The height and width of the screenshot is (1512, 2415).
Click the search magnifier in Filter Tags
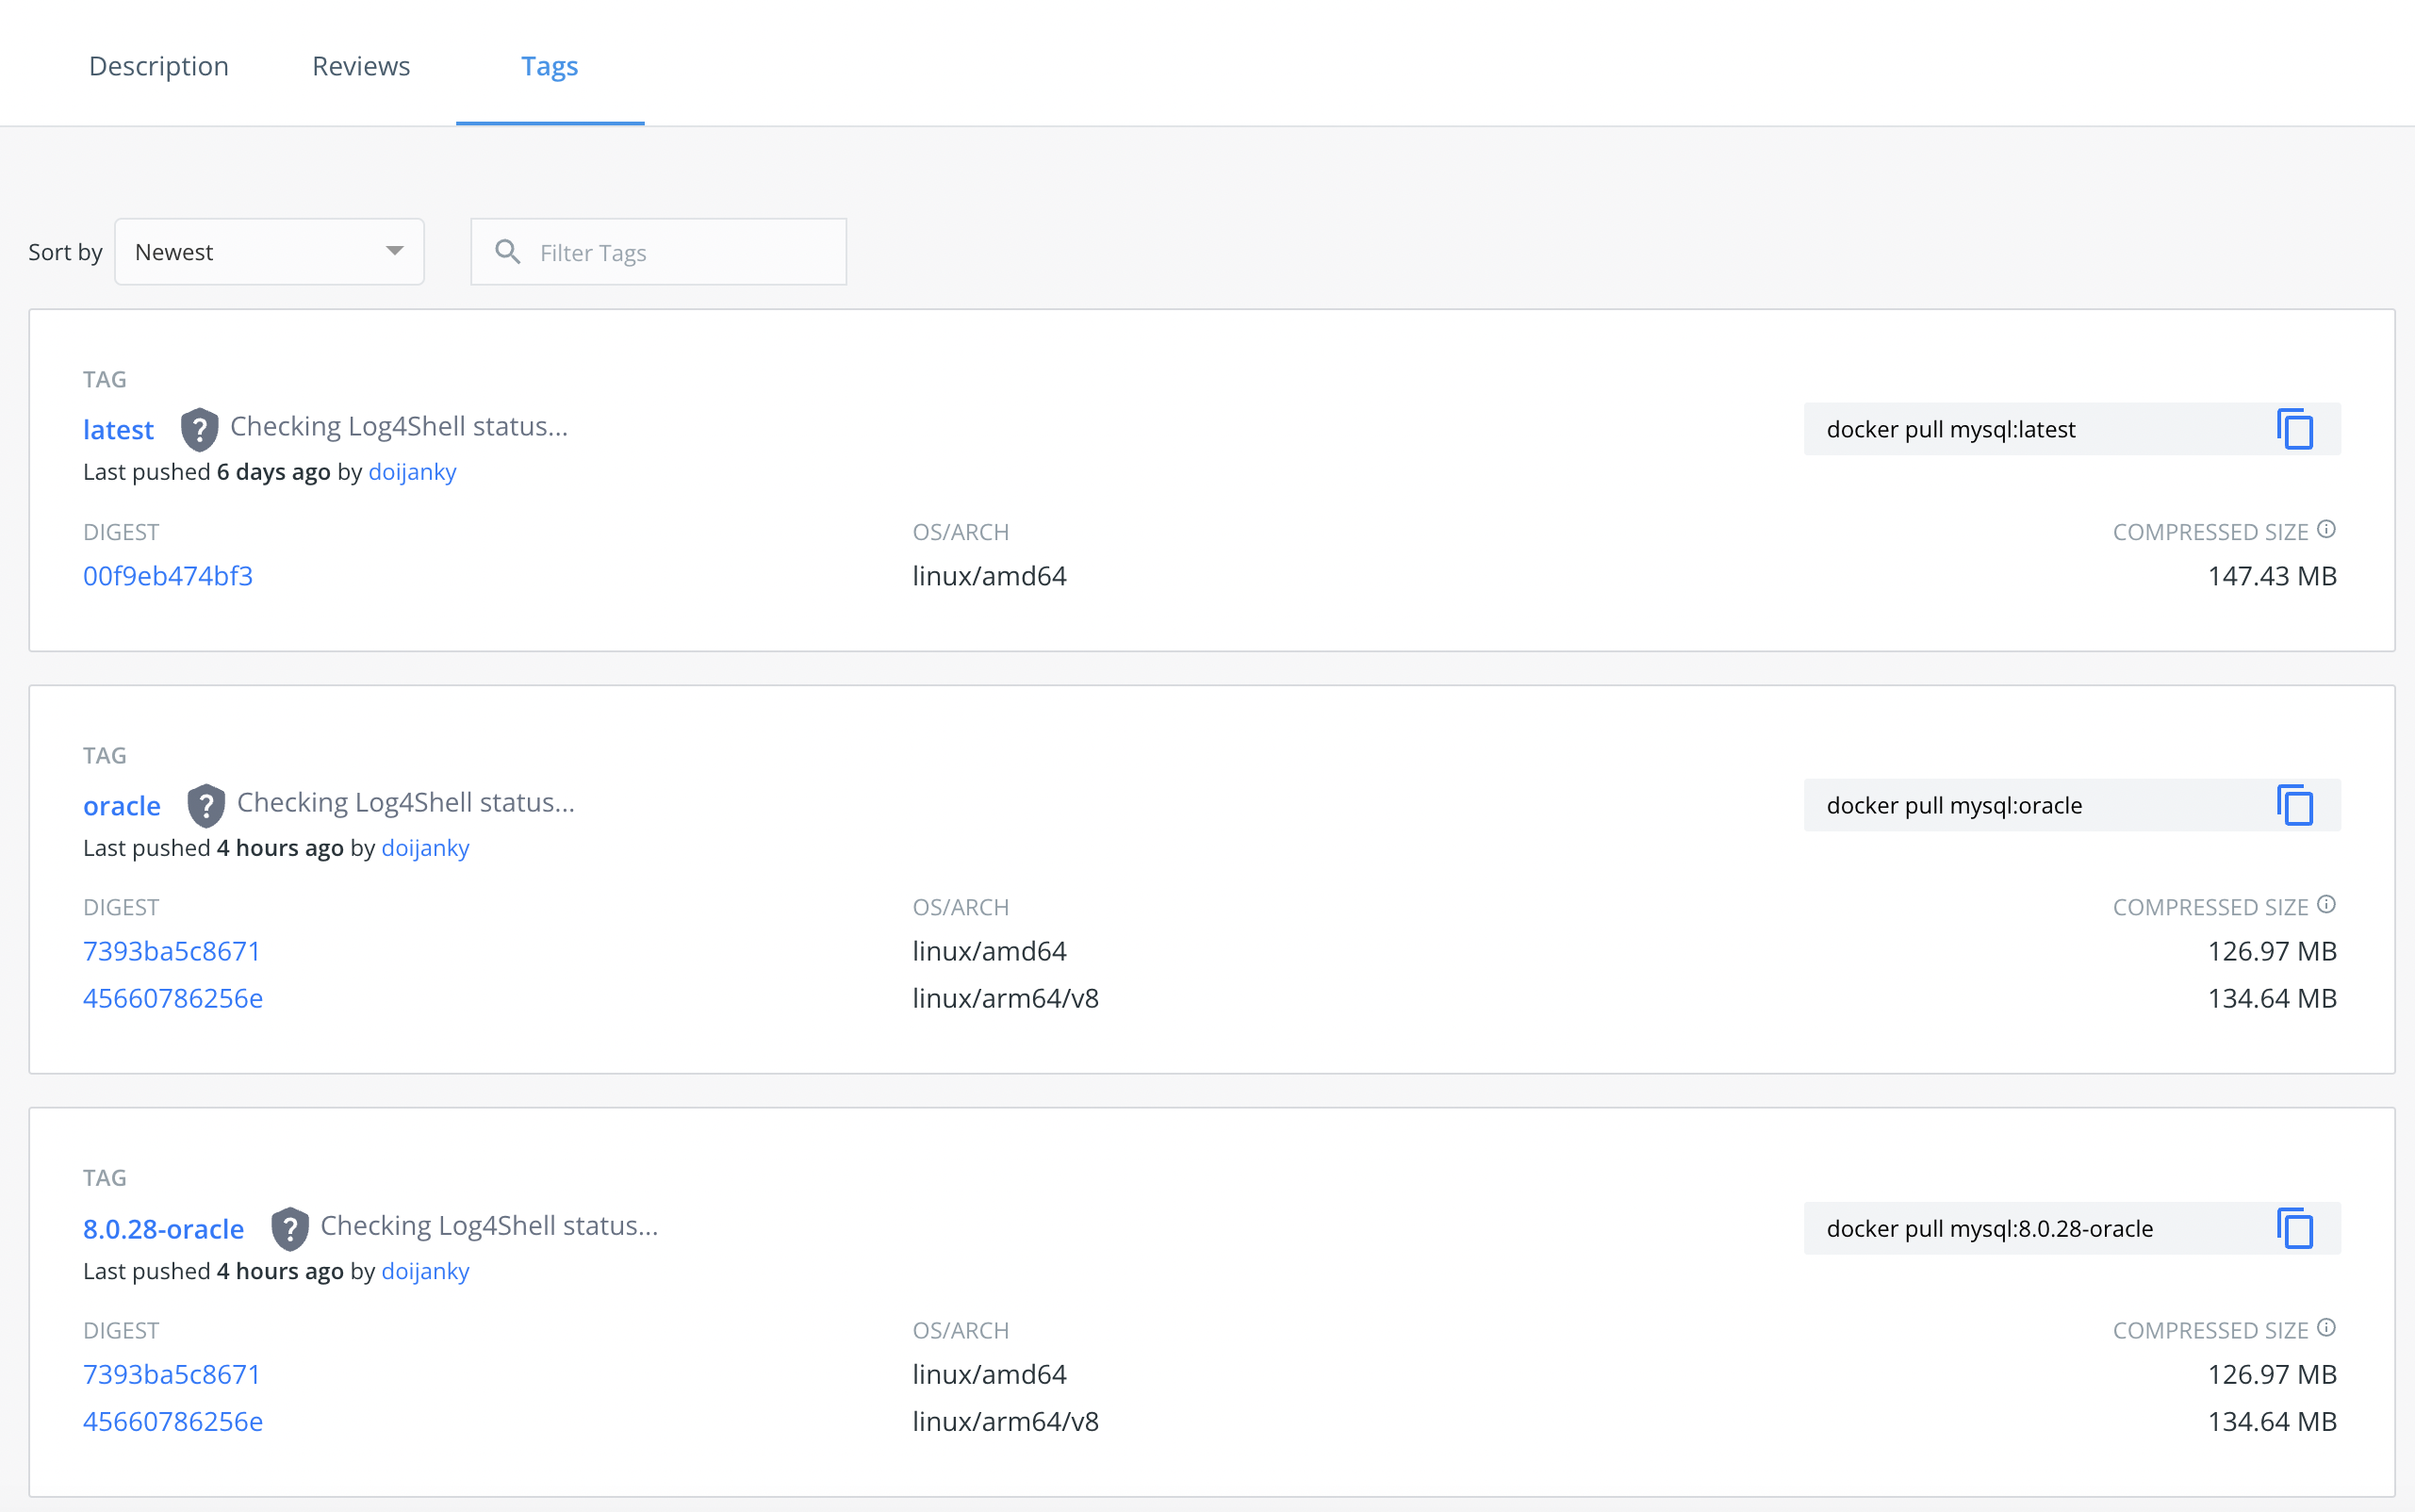coord(508,252)
